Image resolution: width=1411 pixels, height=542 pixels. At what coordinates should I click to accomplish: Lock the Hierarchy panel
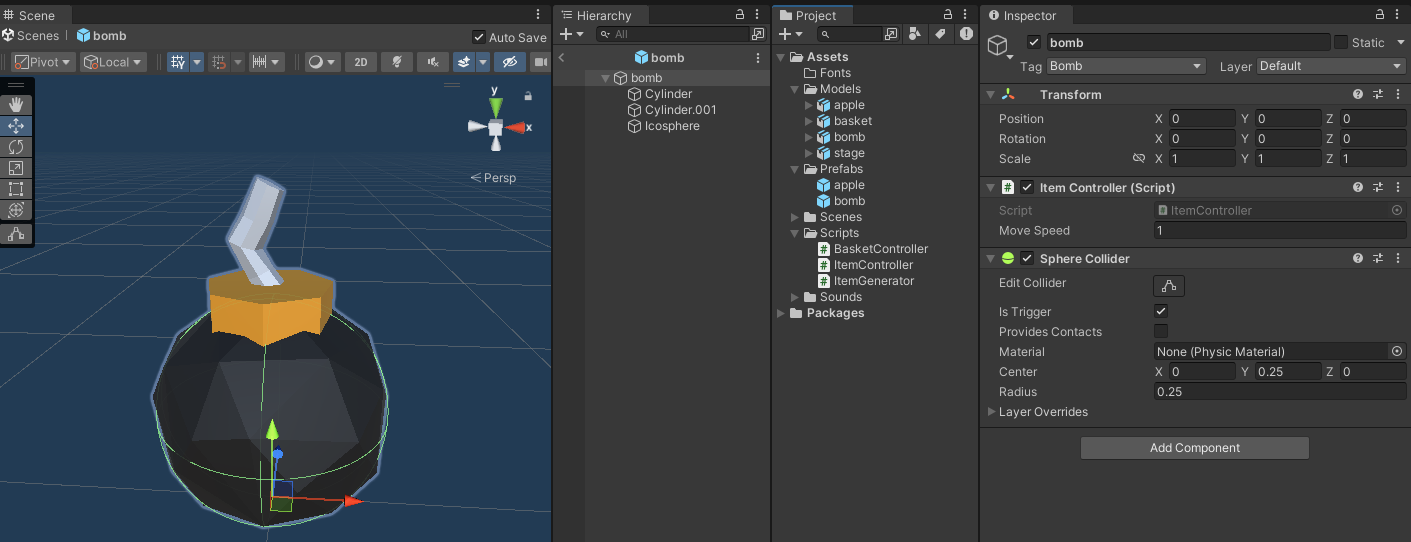(x=740, y=15)
